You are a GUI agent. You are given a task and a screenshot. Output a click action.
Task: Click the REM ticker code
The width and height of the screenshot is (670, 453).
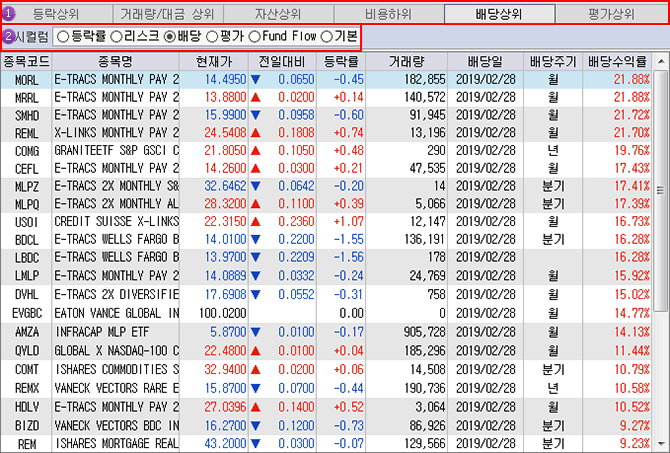coord(26,444)
